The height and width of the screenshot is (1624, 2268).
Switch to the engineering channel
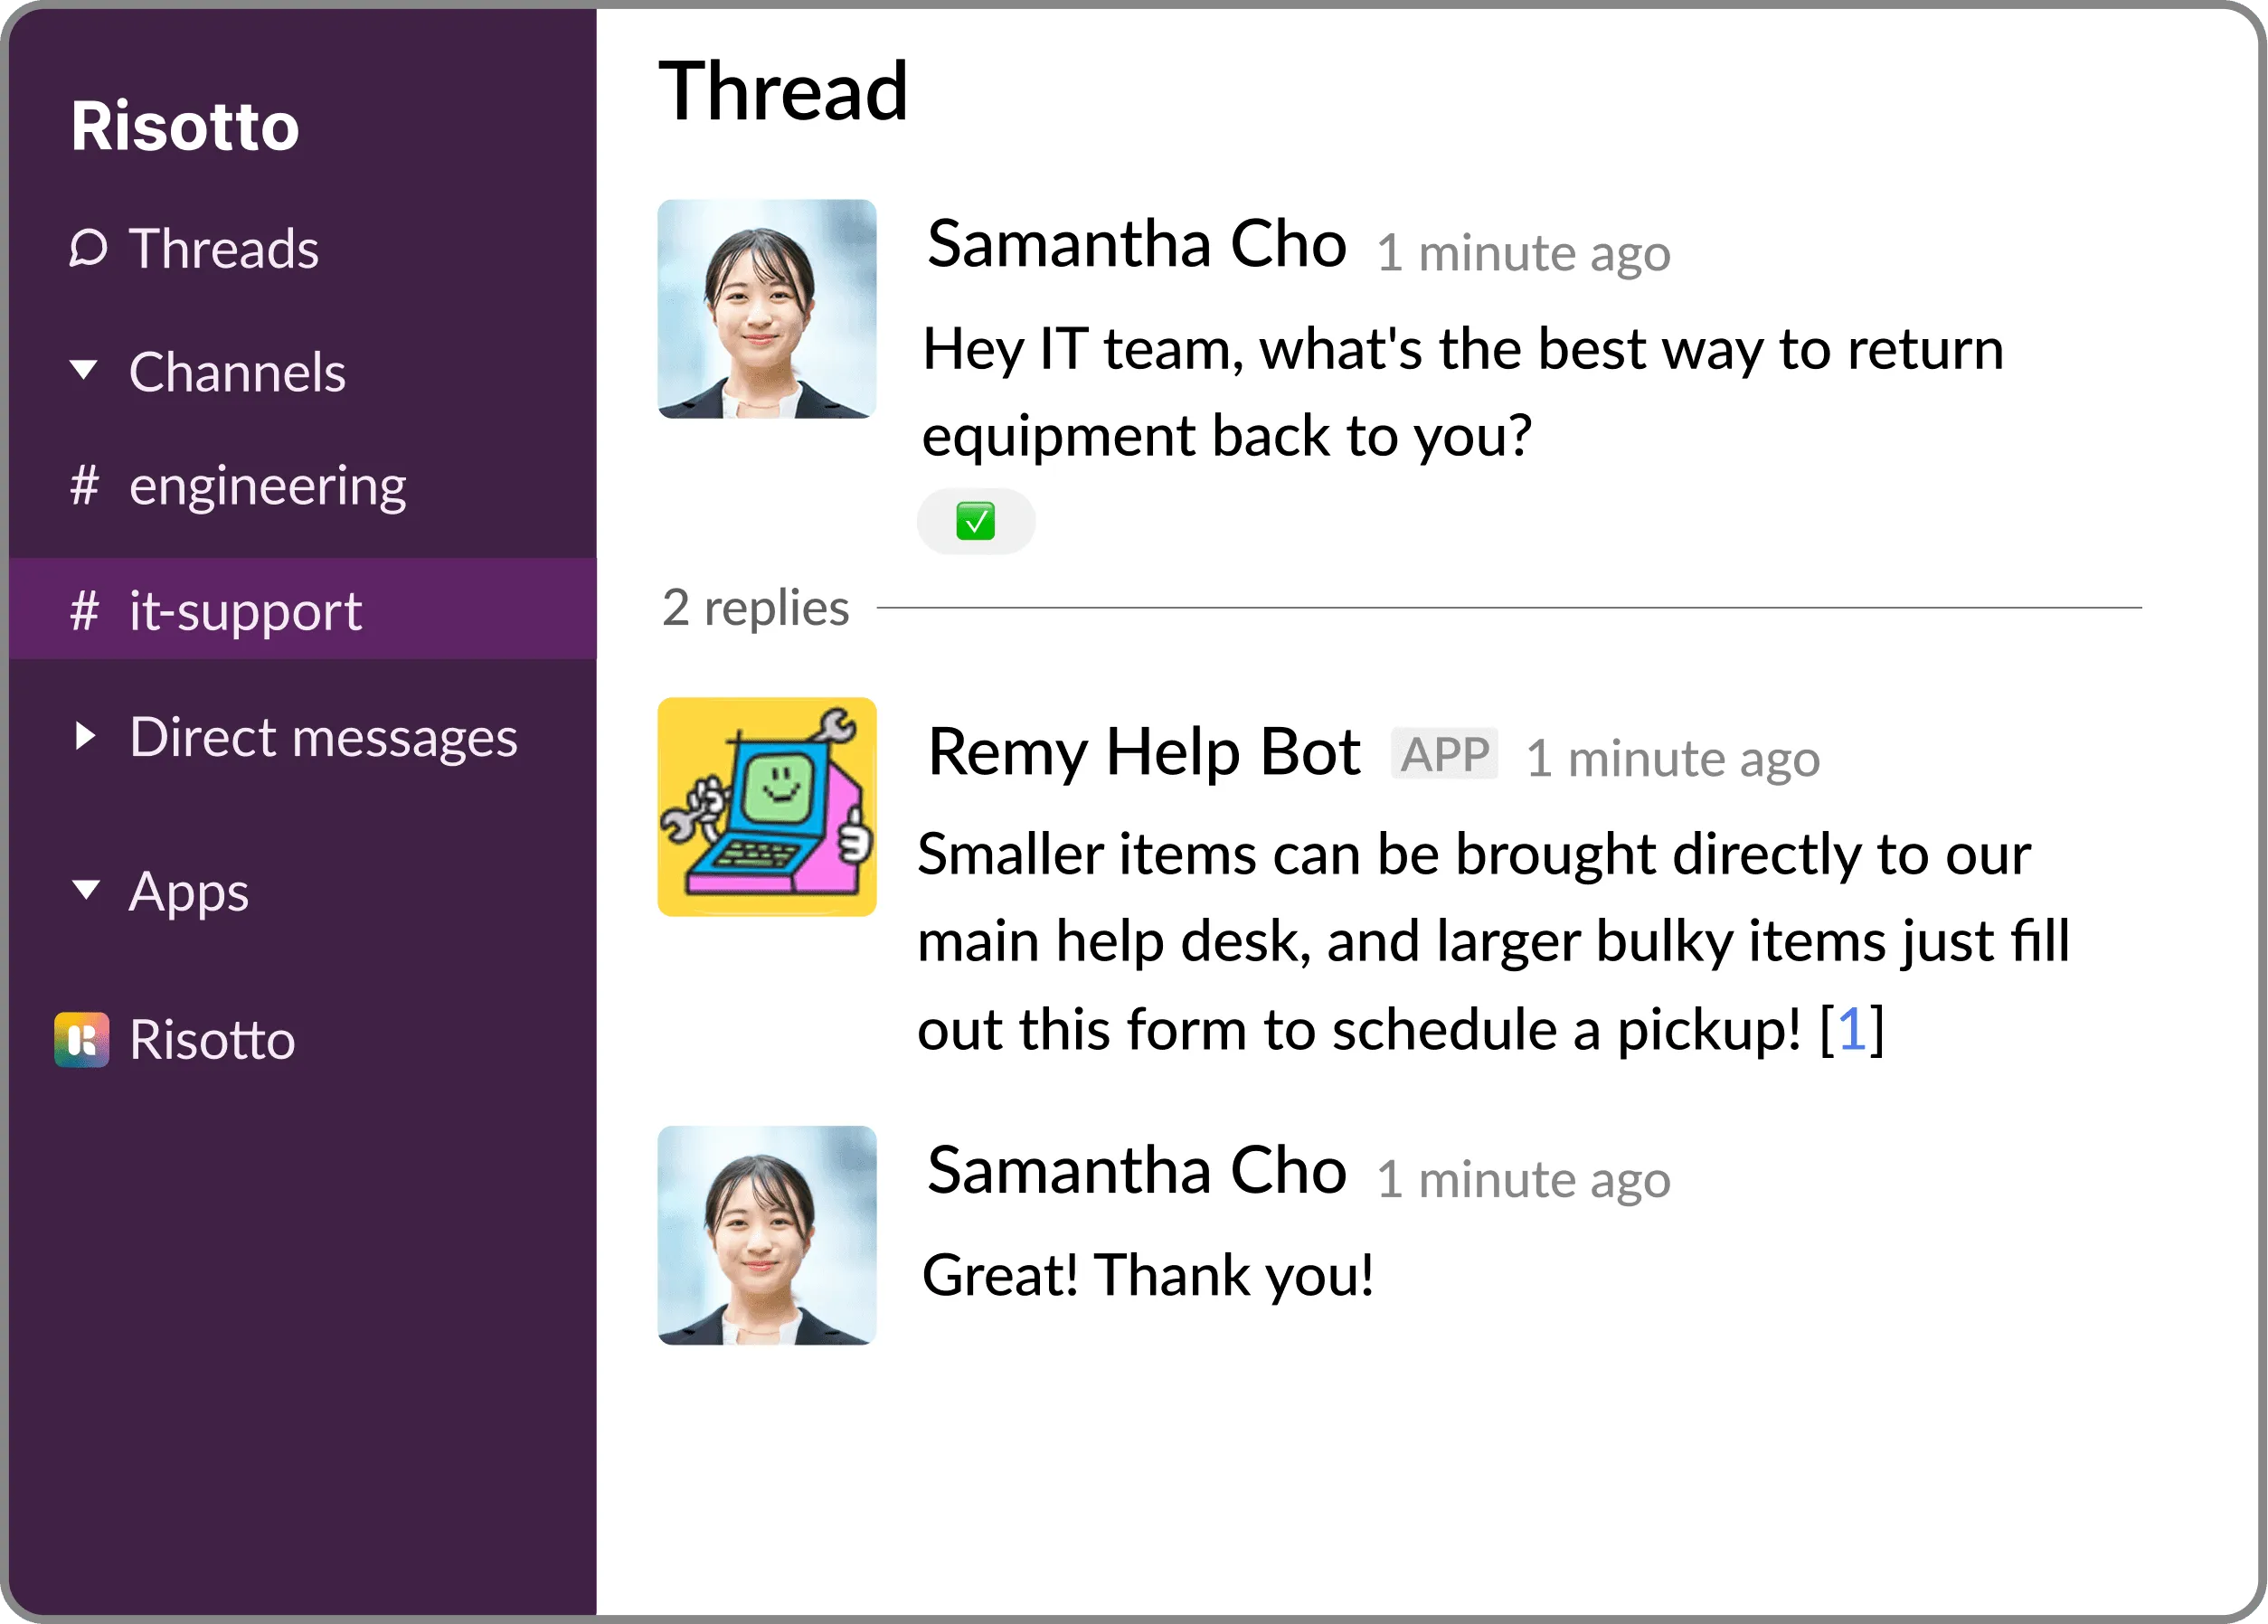tap(267, 486)
